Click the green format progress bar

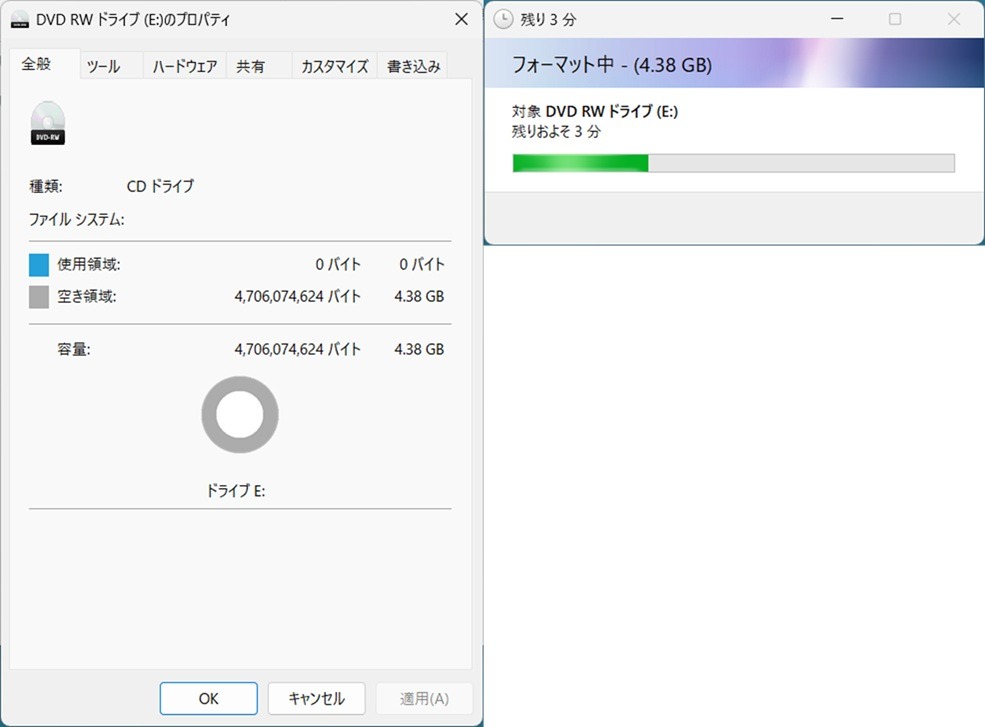click(x=734, y=163)
